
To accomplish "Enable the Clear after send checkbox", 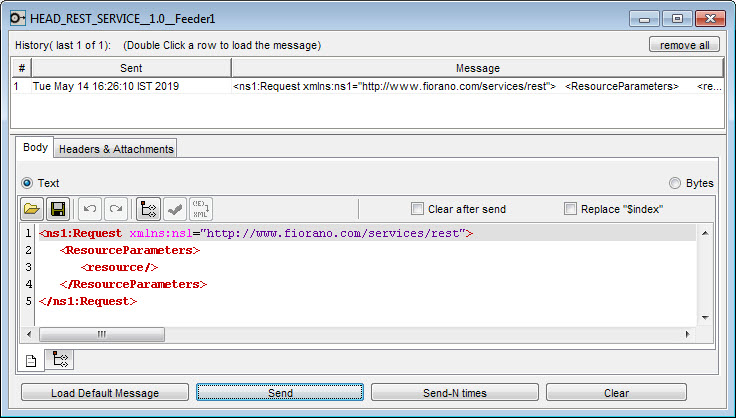I will 417,209.
